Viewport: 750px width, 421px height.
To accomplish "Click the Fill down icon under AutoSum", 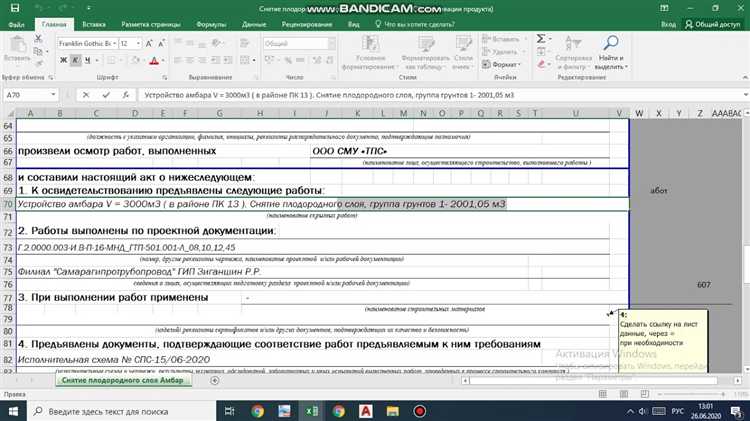I will tap(541, 51).
